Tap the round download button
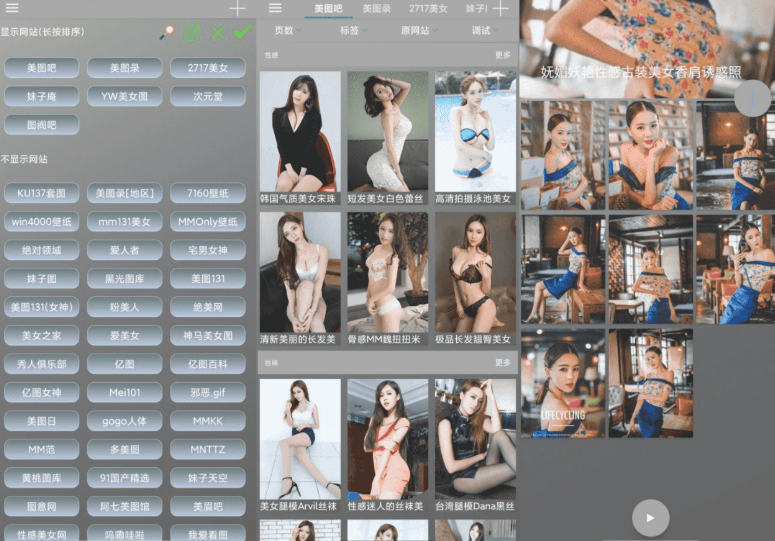 pyautogui.click(x=752, y=98)
